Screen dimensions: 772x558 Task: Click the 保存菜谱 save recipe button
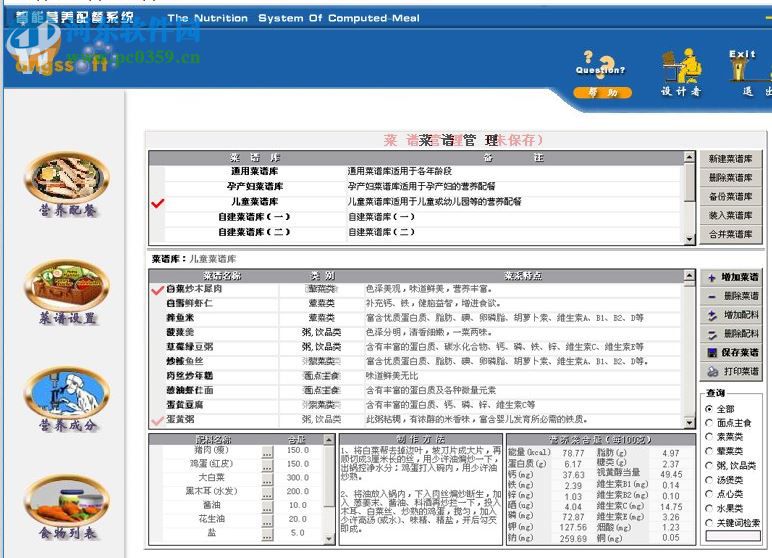(x=731, y=353)
